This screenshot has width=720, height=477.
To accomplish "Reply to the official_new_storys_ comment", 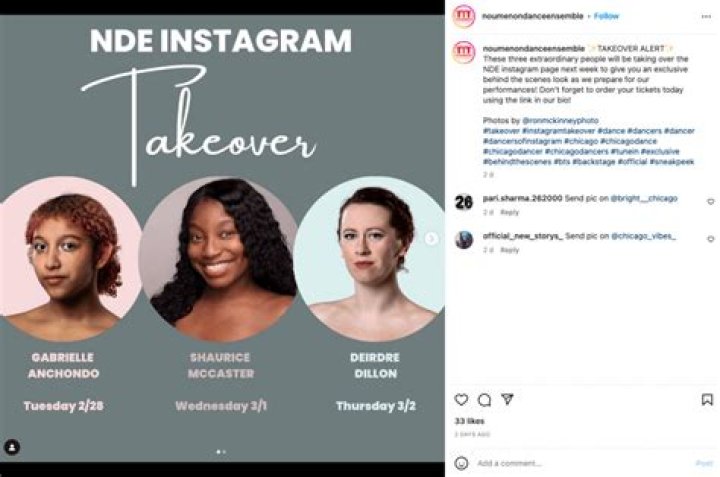I will pyautogui.click(x=510, y=250).
